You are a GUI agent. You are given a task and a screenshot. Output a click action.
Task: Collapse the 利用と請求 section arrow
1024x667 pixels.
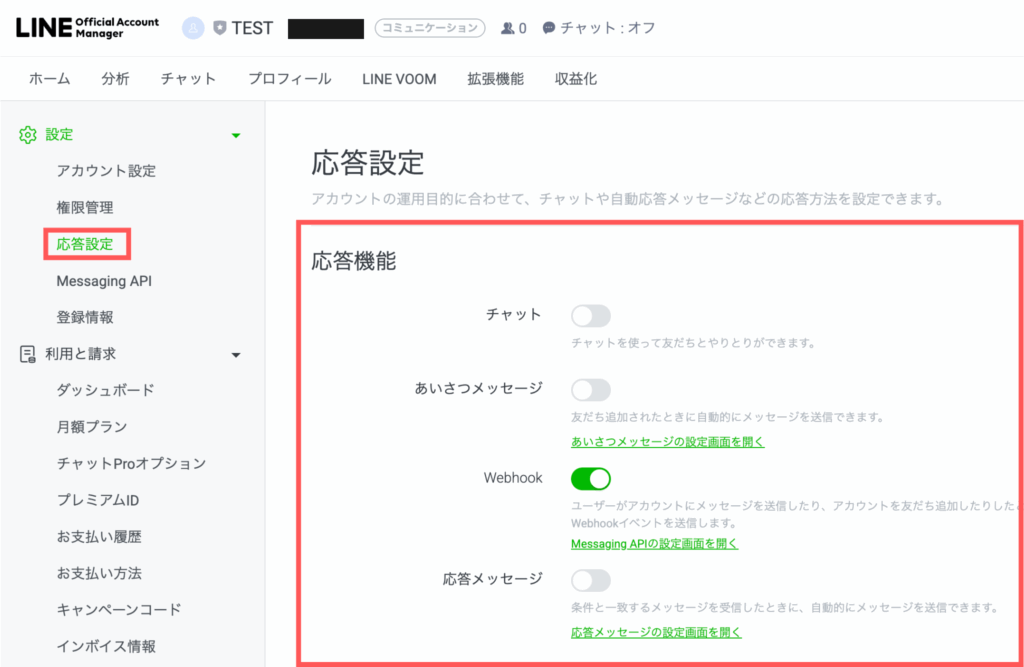[236, 354]
